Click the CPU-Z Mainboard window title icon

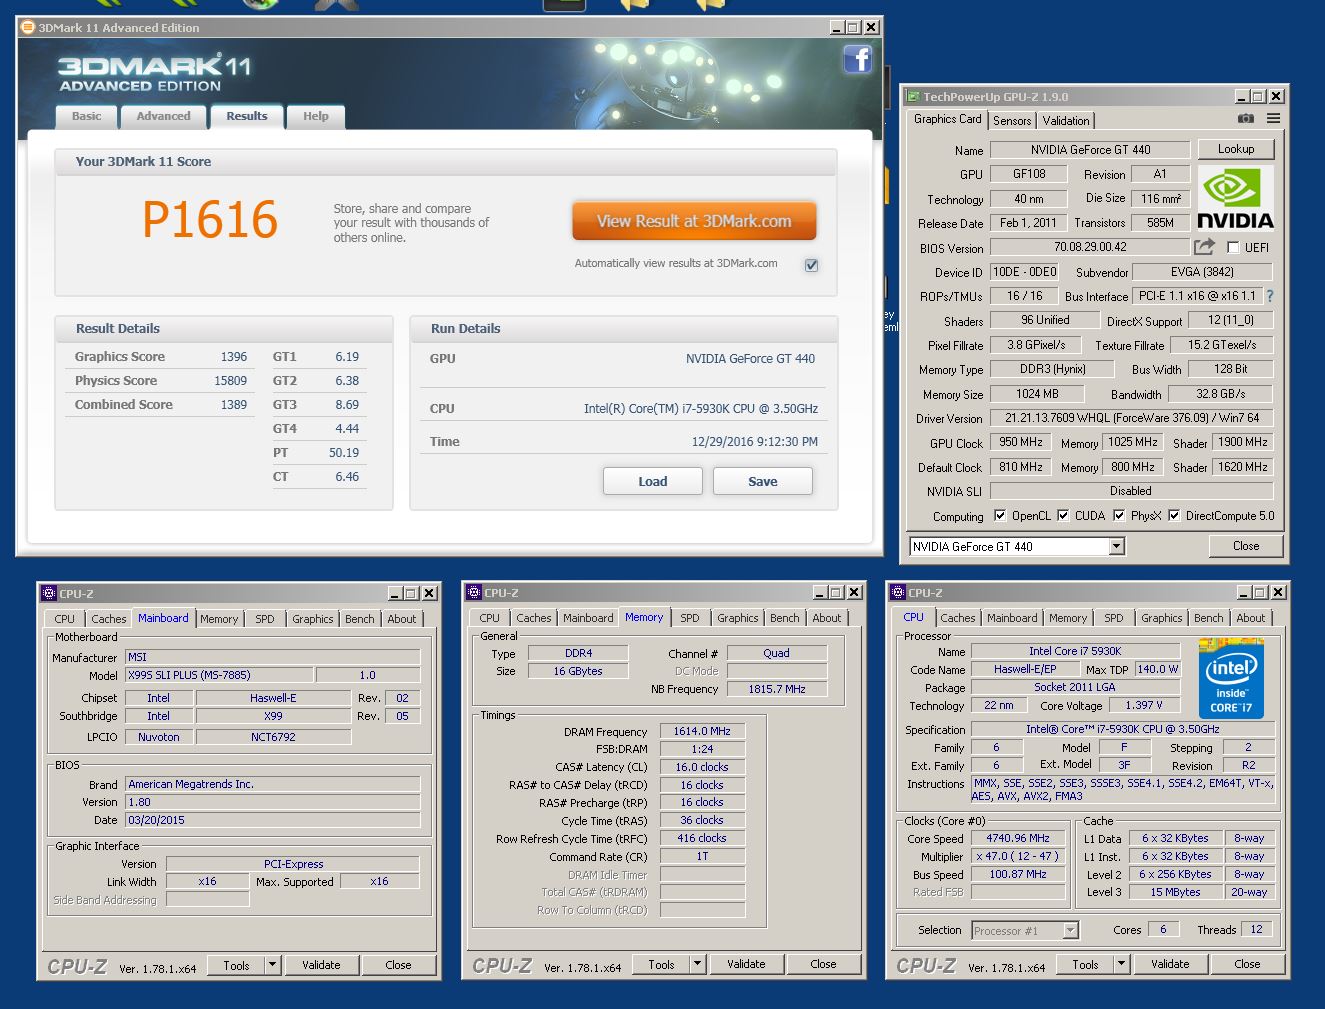49,593
